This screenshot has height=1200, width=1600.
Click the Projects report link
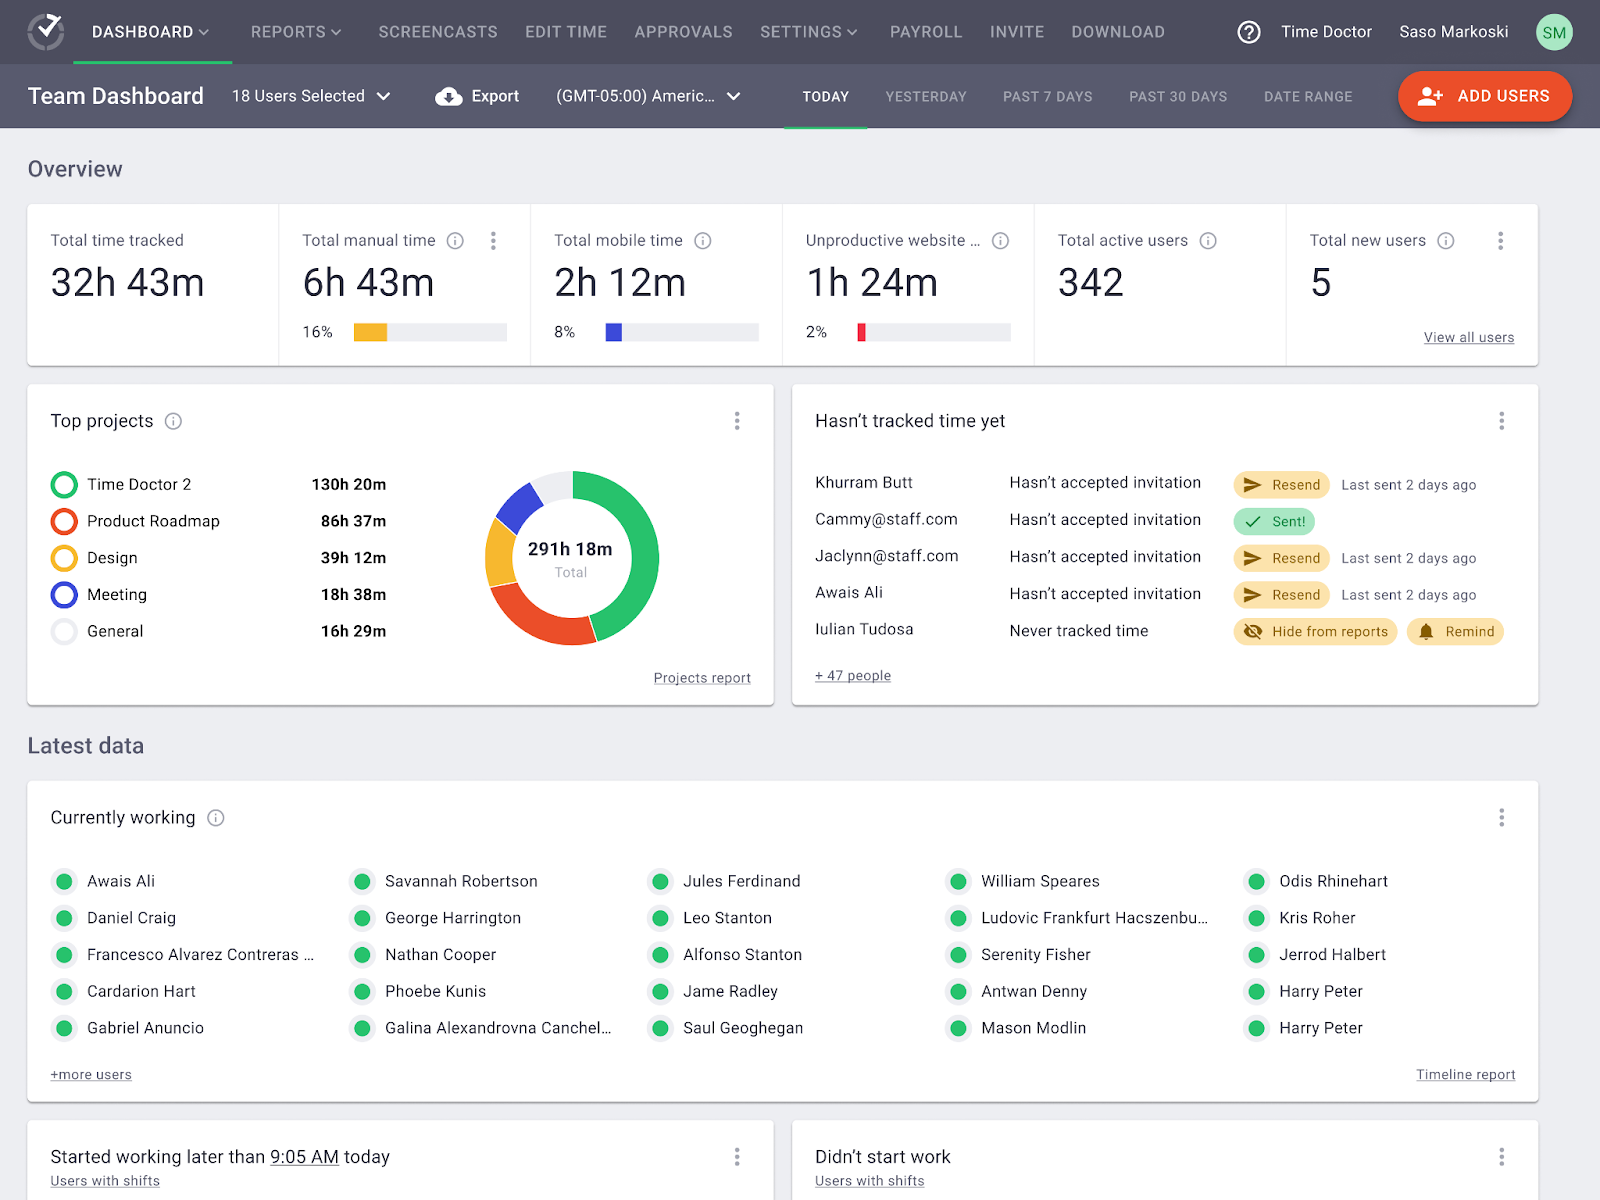(701, 677)
